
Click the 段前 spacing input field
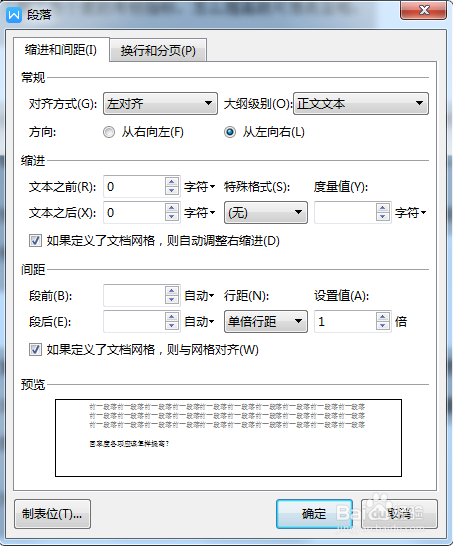point(134,296)
